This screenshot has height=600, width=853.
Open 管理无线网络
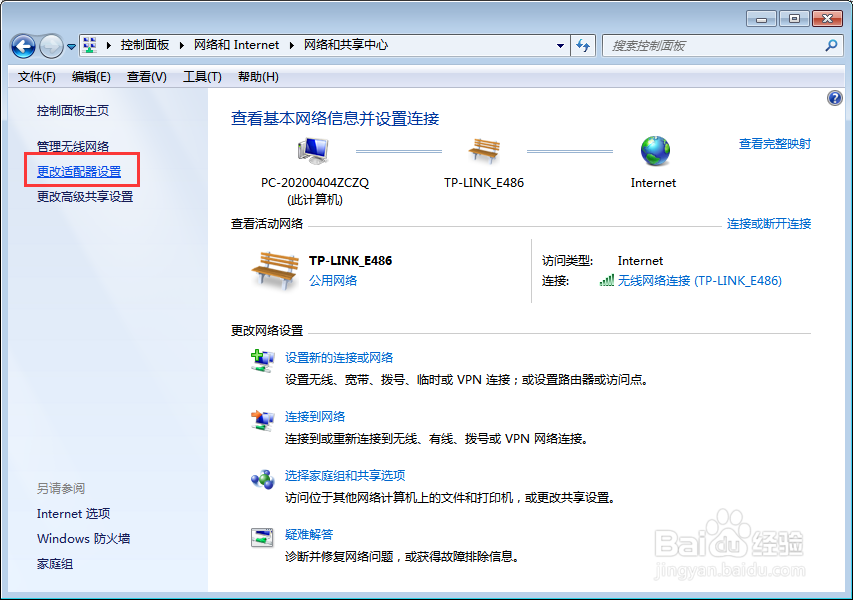pos(72,146)
